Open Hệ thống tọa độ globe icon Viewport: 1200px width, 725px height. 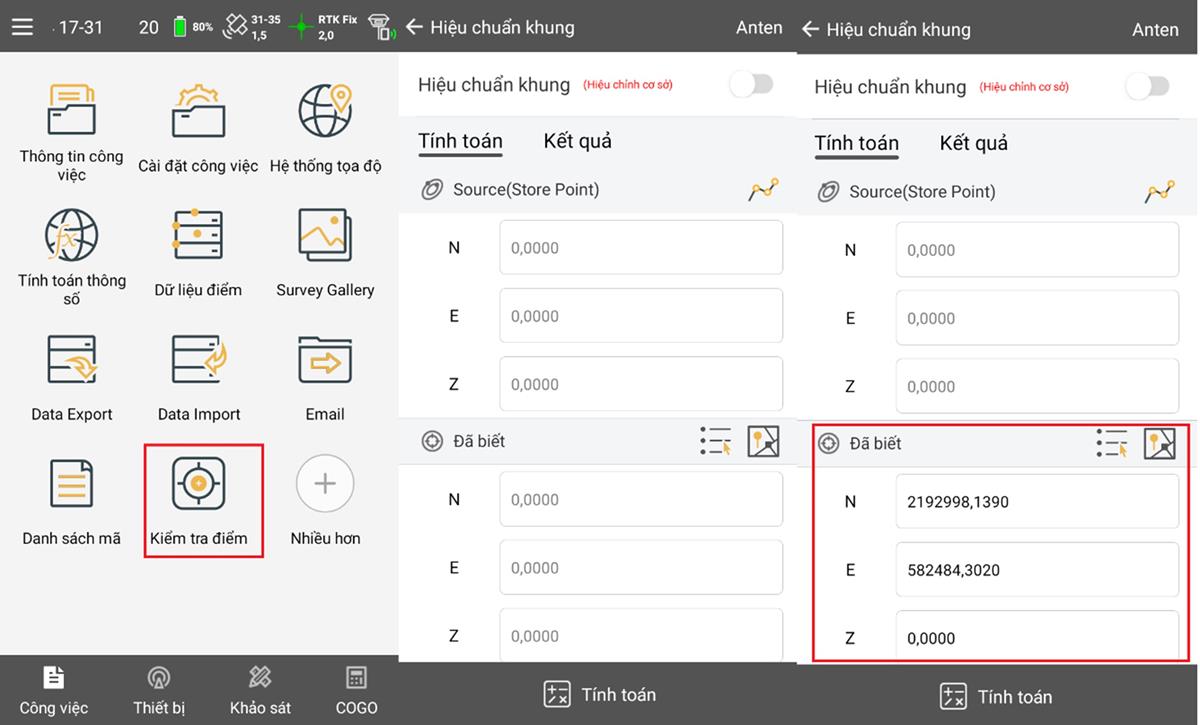(325, 112)
